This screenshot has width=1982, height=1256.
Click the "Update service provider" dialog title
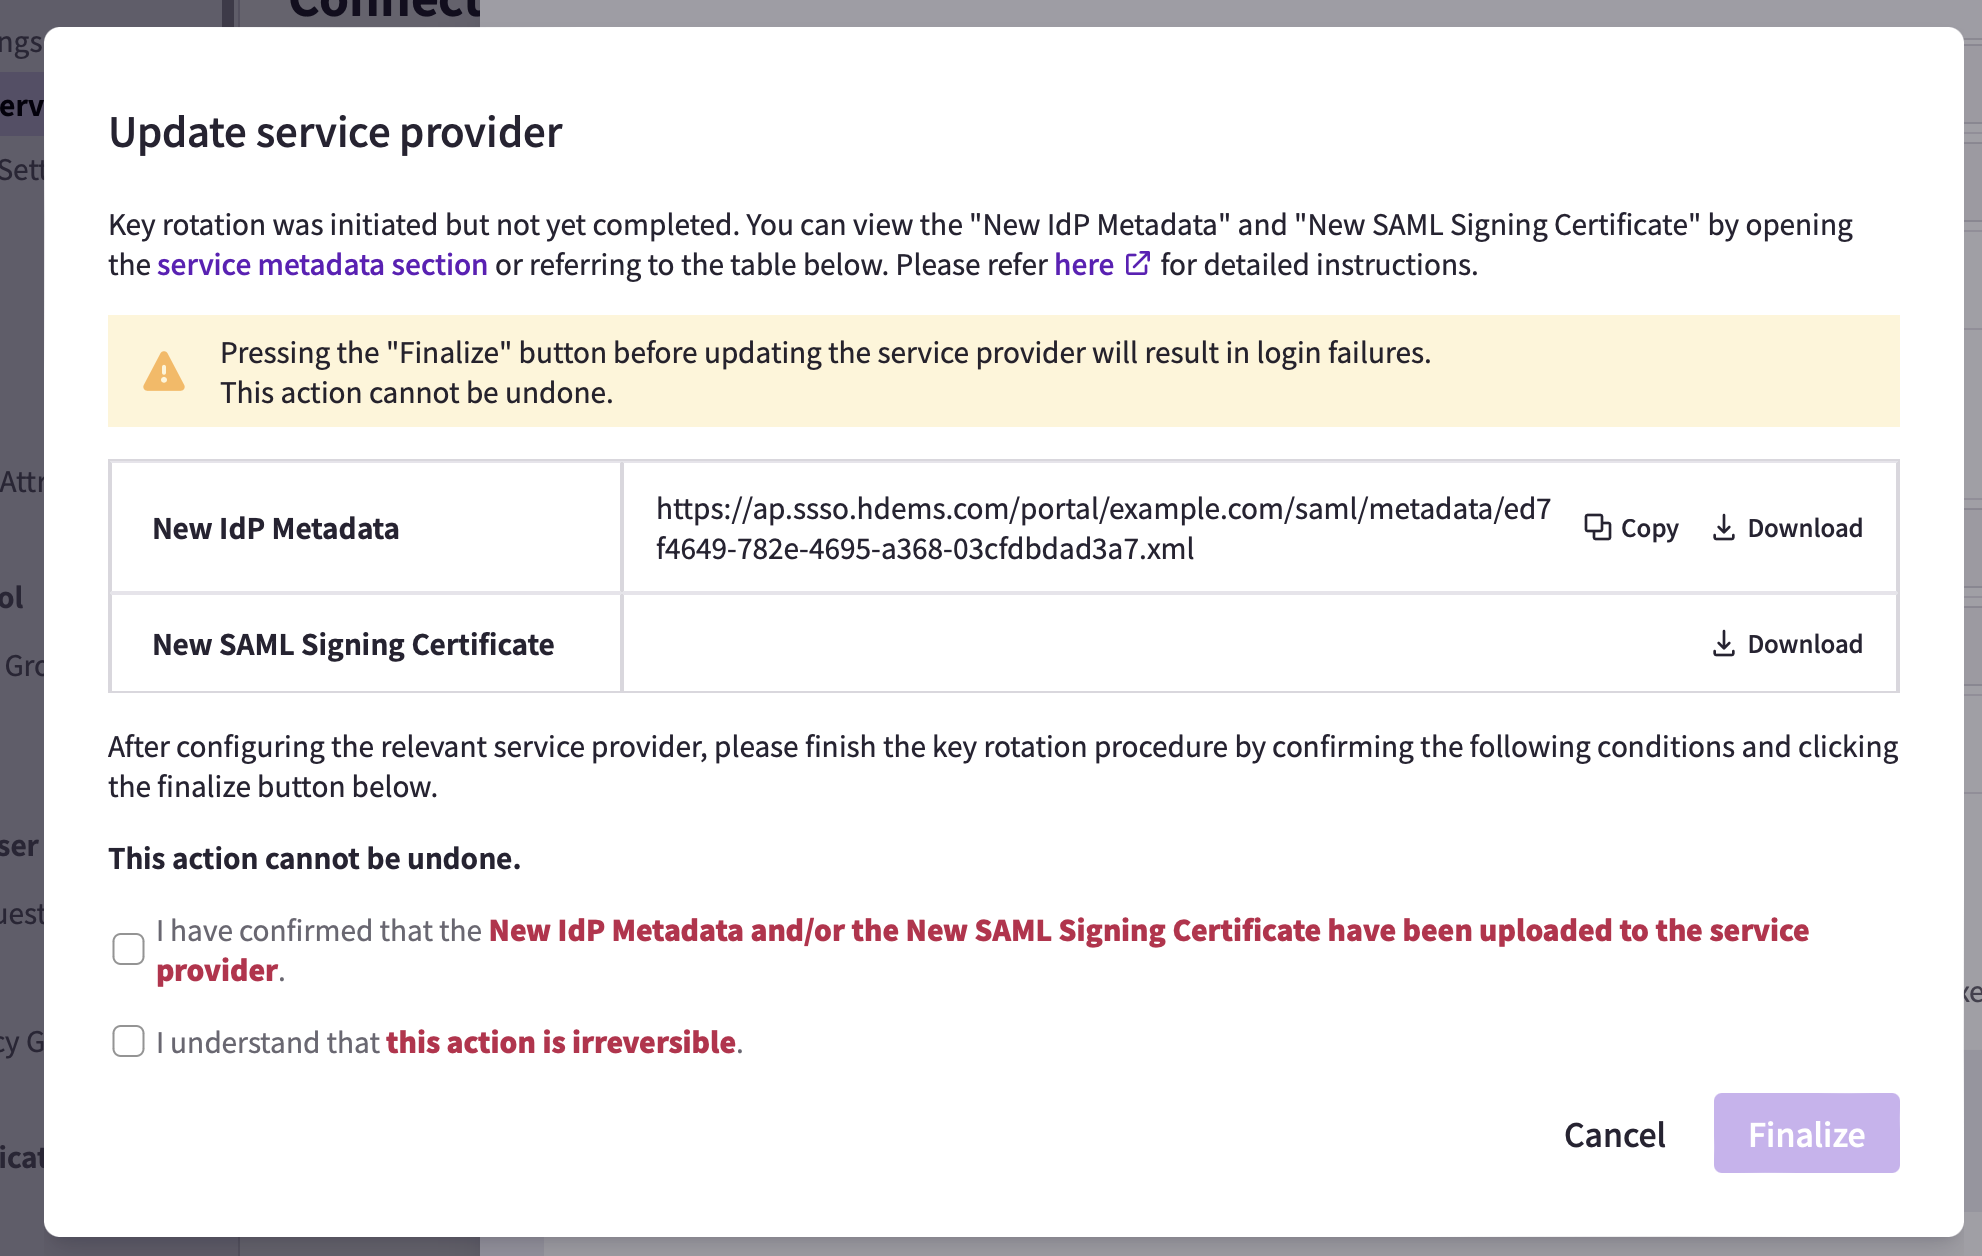(335, 132)
